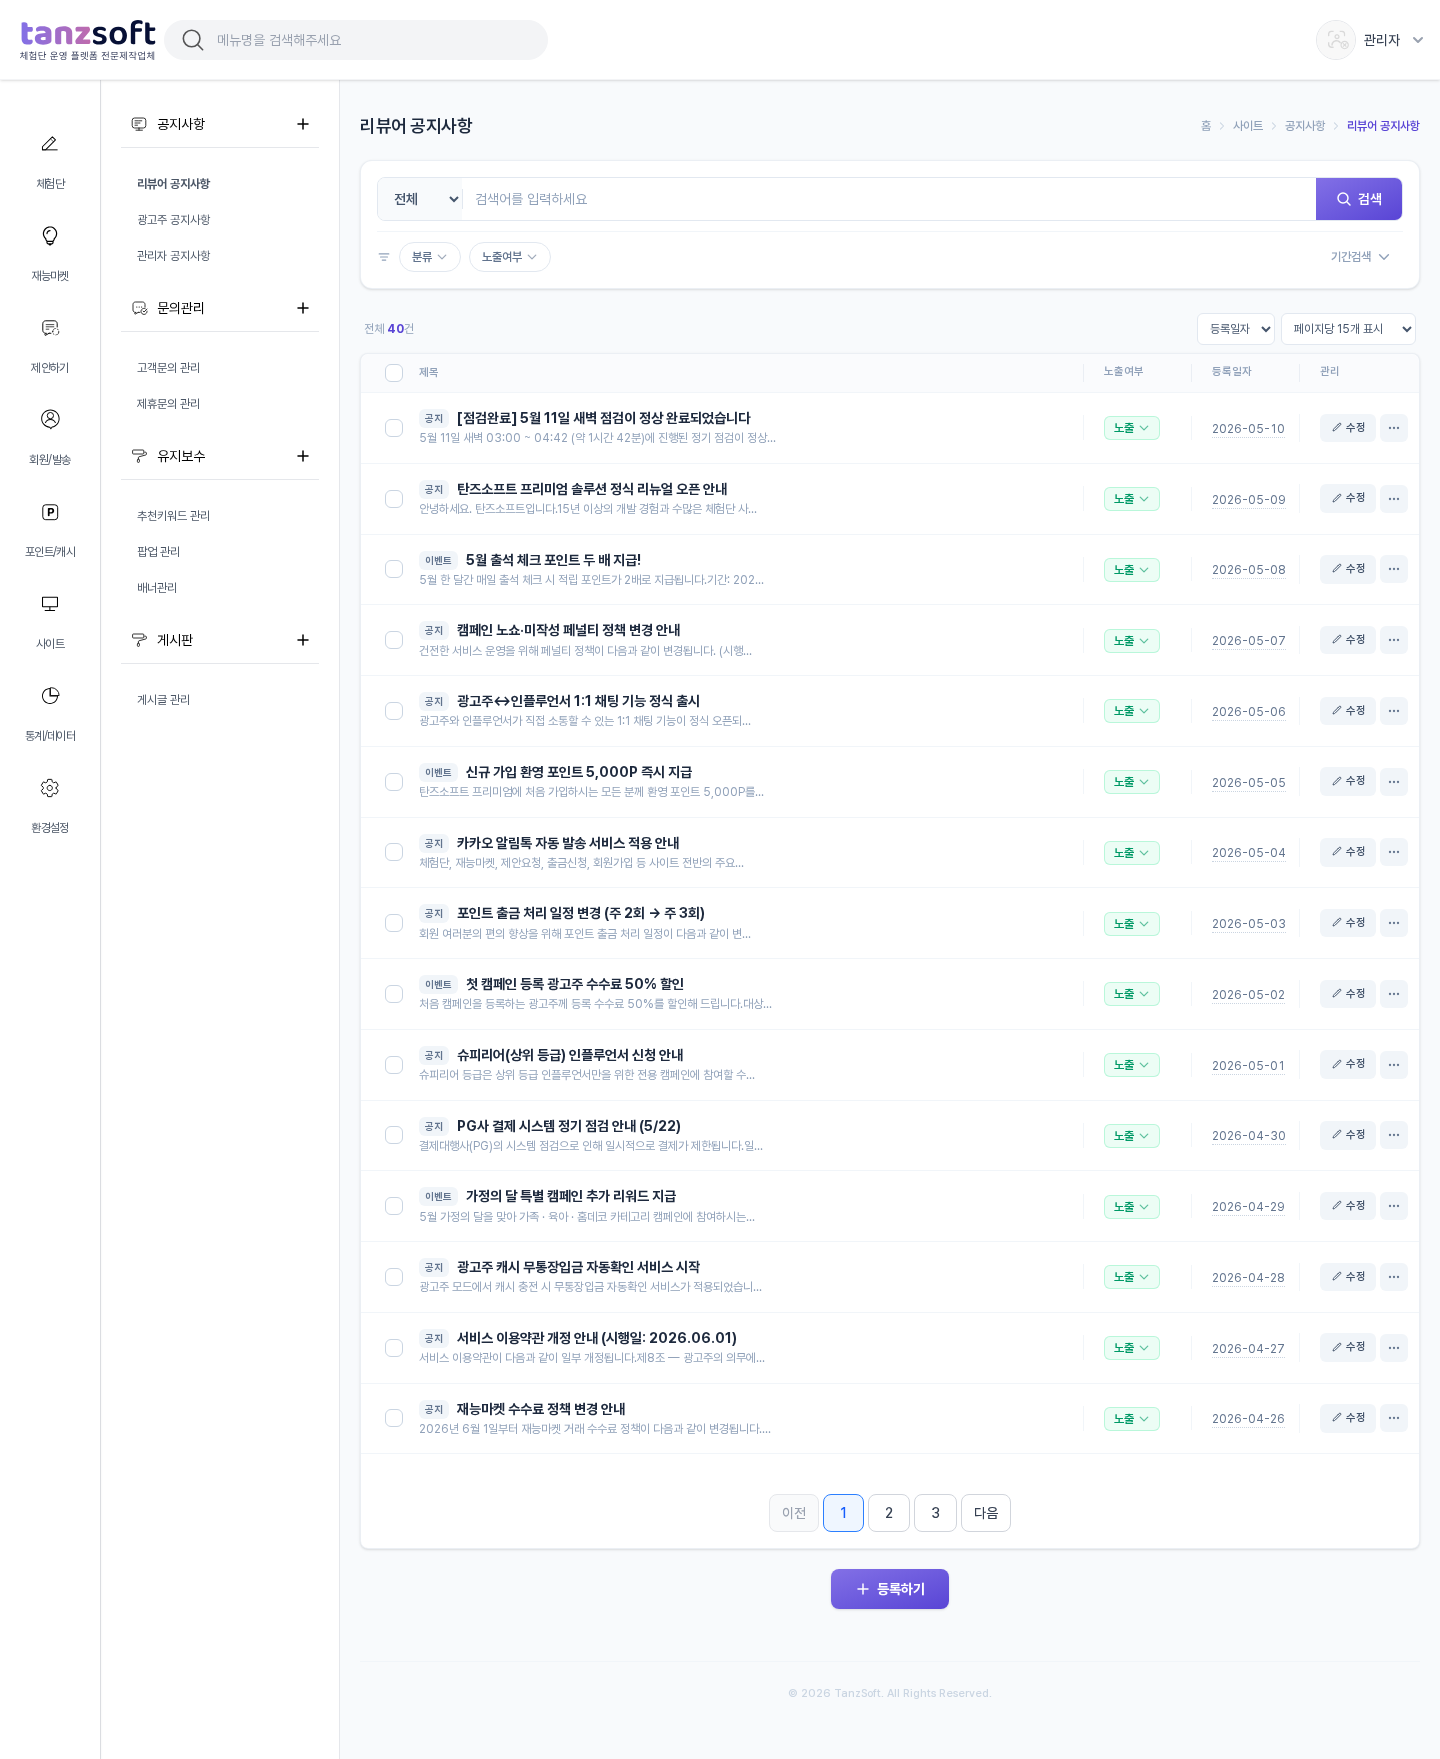Viewport: 1440px width, 1759px height.
Task: Open 팝업 관리 menu item
Action: [x=159, y=552]
